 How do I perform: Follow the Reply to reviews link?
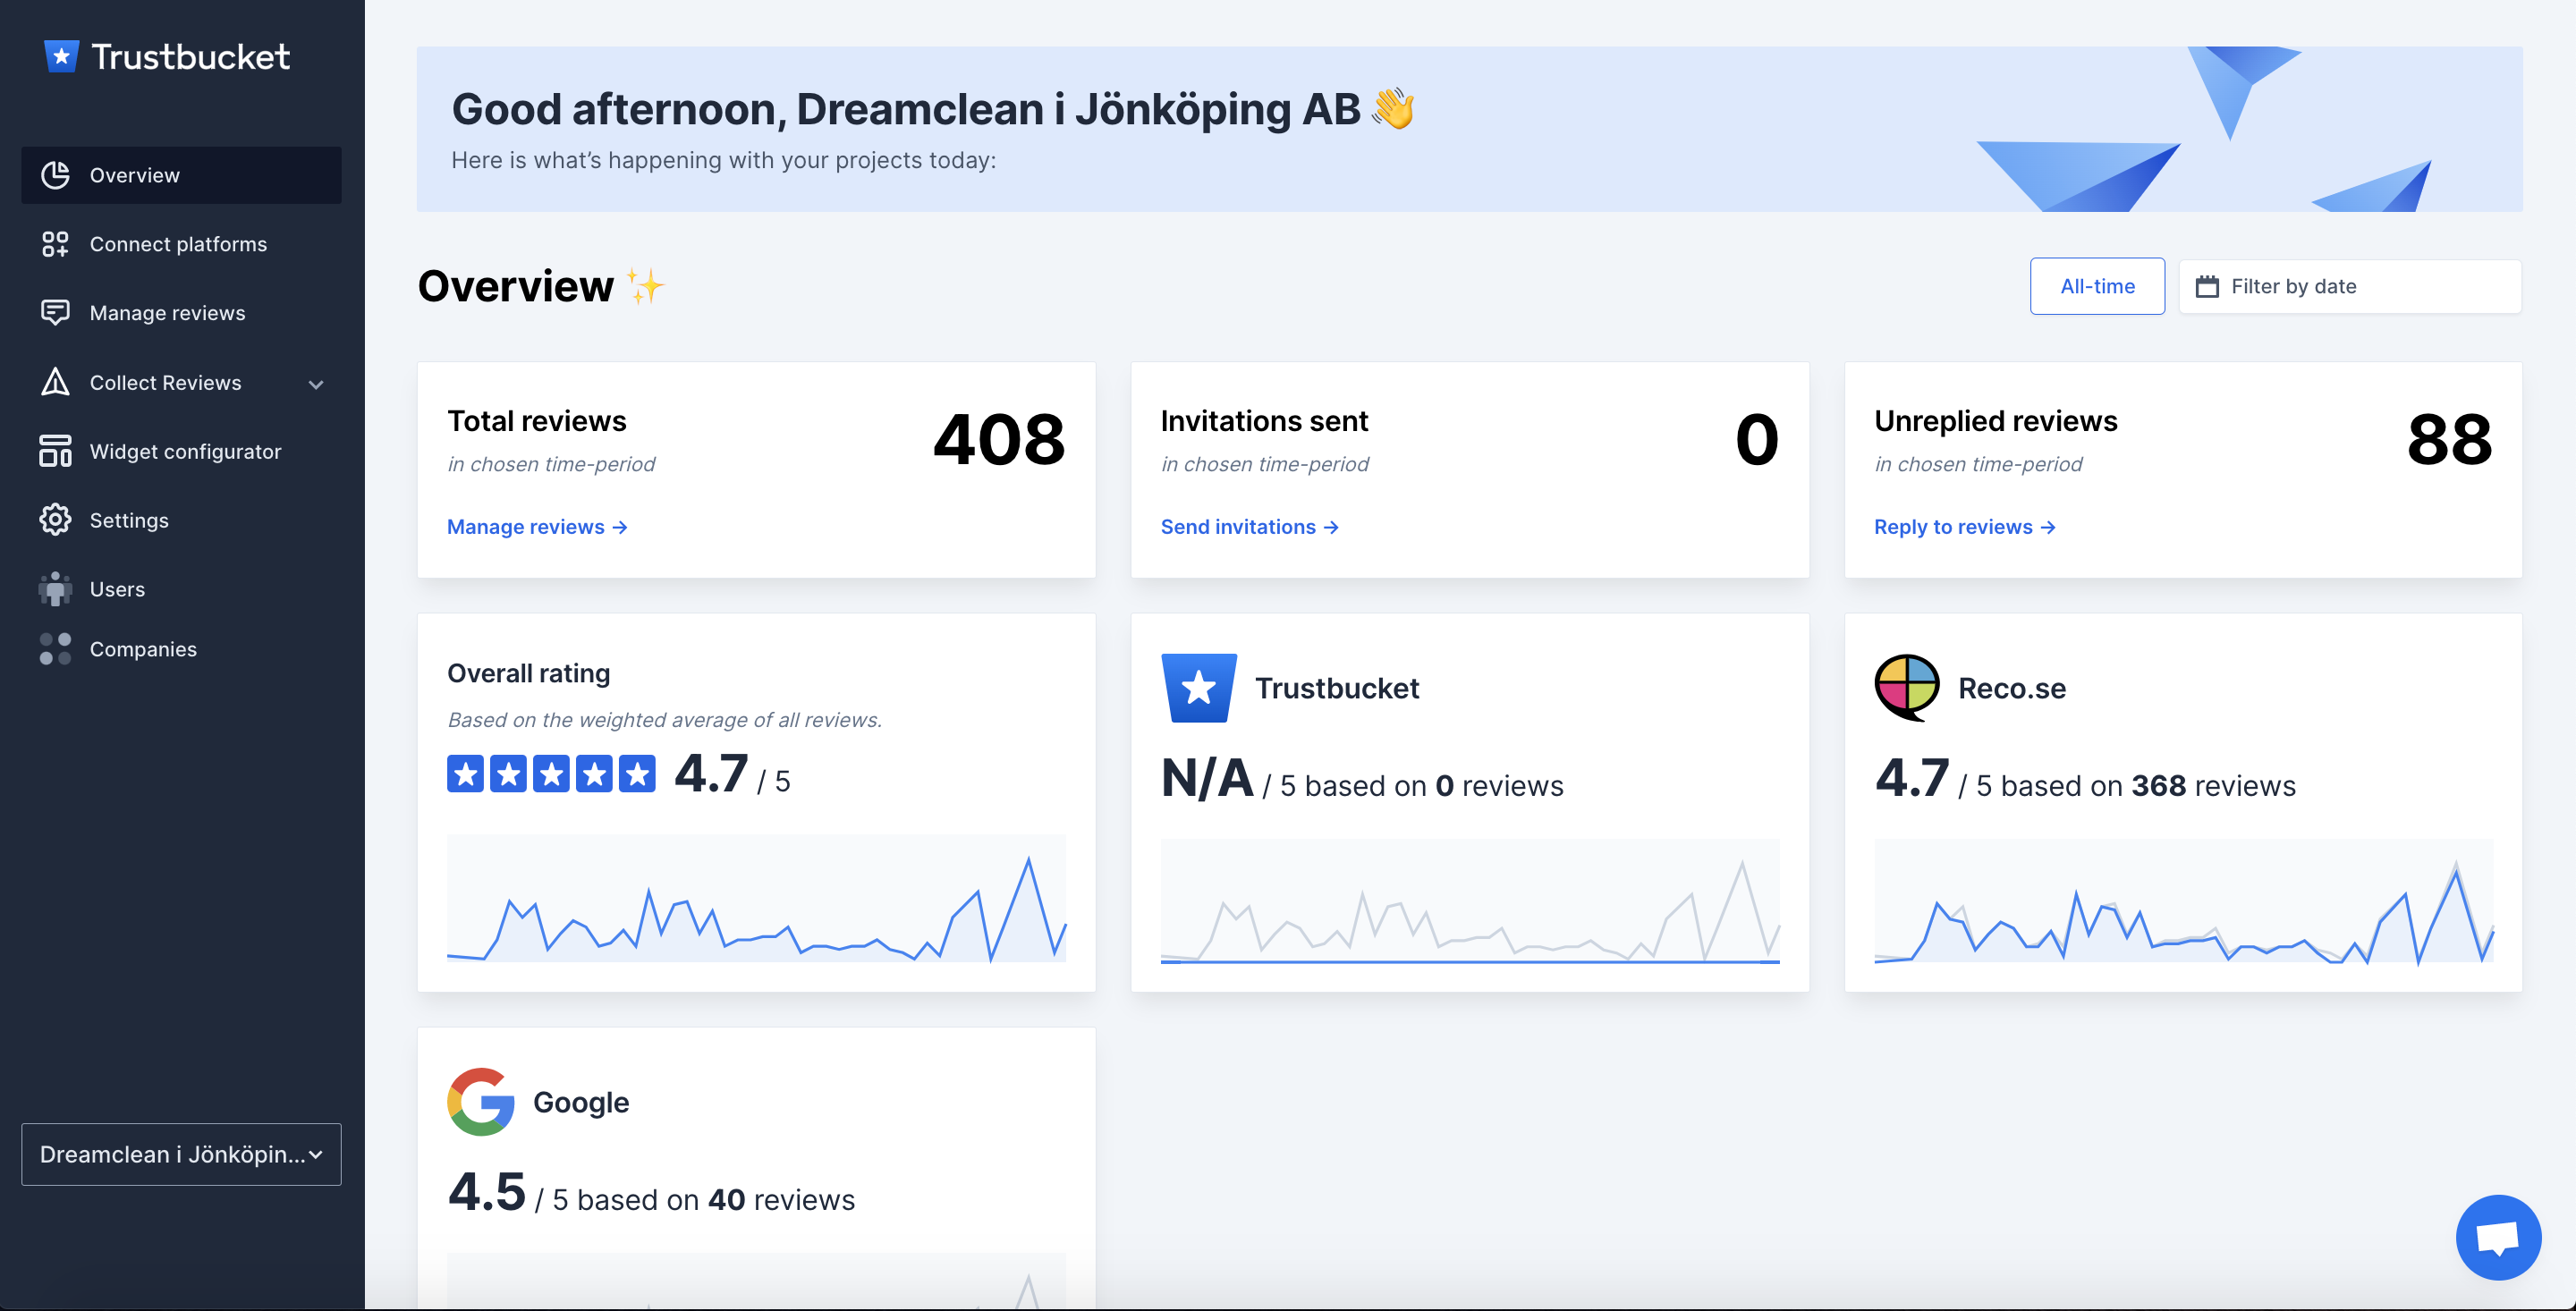[x=1964, y=527]
